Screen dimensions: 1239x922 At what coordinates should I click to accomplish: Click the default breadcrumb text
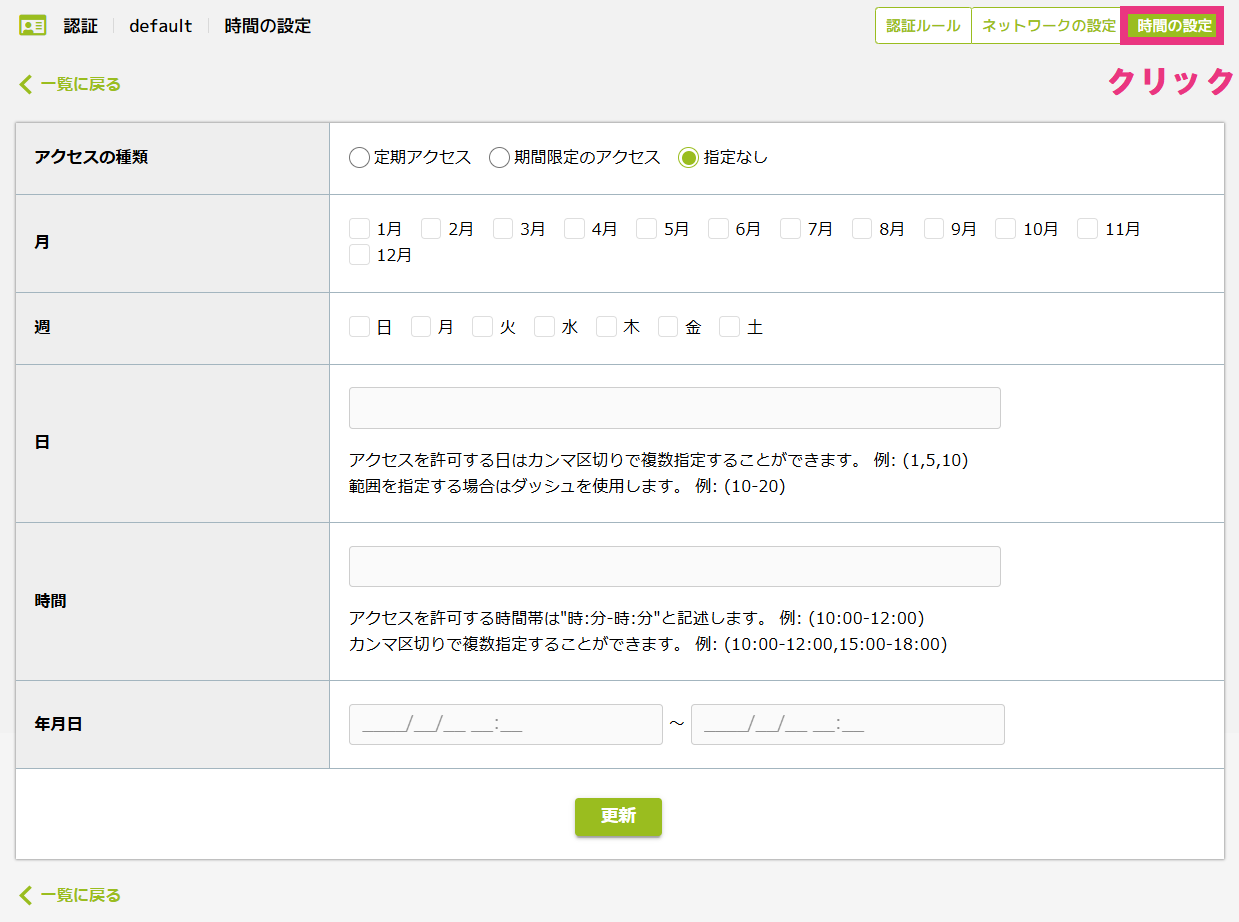[161, 26]
